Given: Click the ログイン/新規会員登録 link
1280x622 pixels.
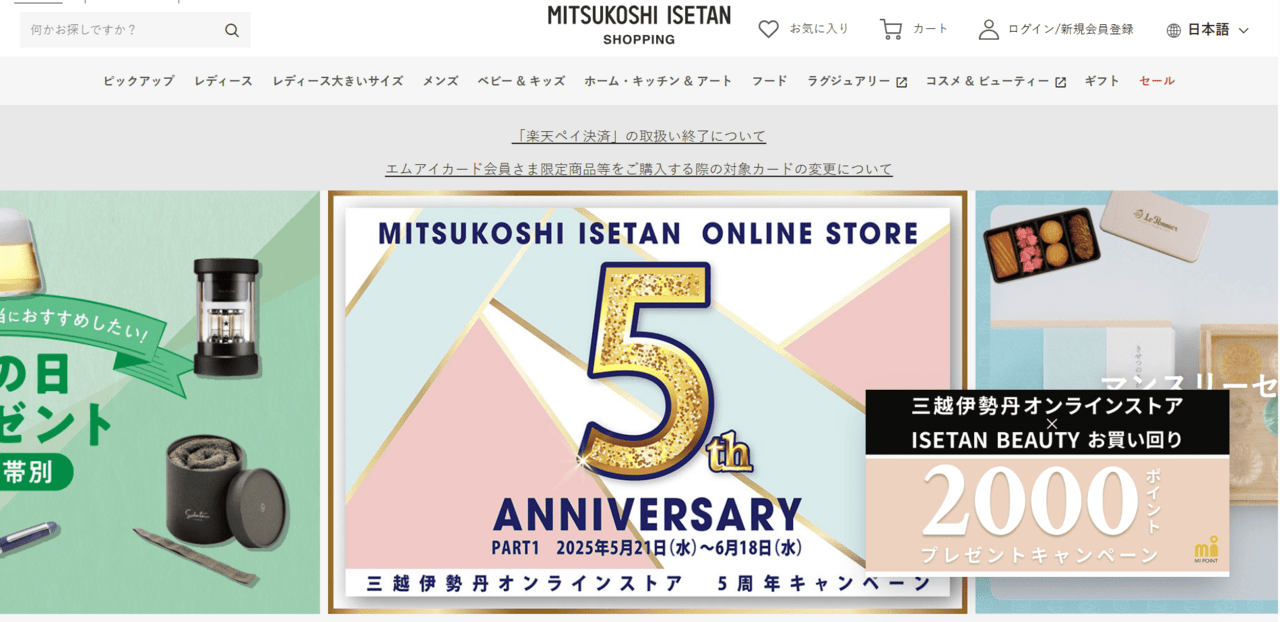Looking at the screenshot, I should click(x=1070, y=29).
